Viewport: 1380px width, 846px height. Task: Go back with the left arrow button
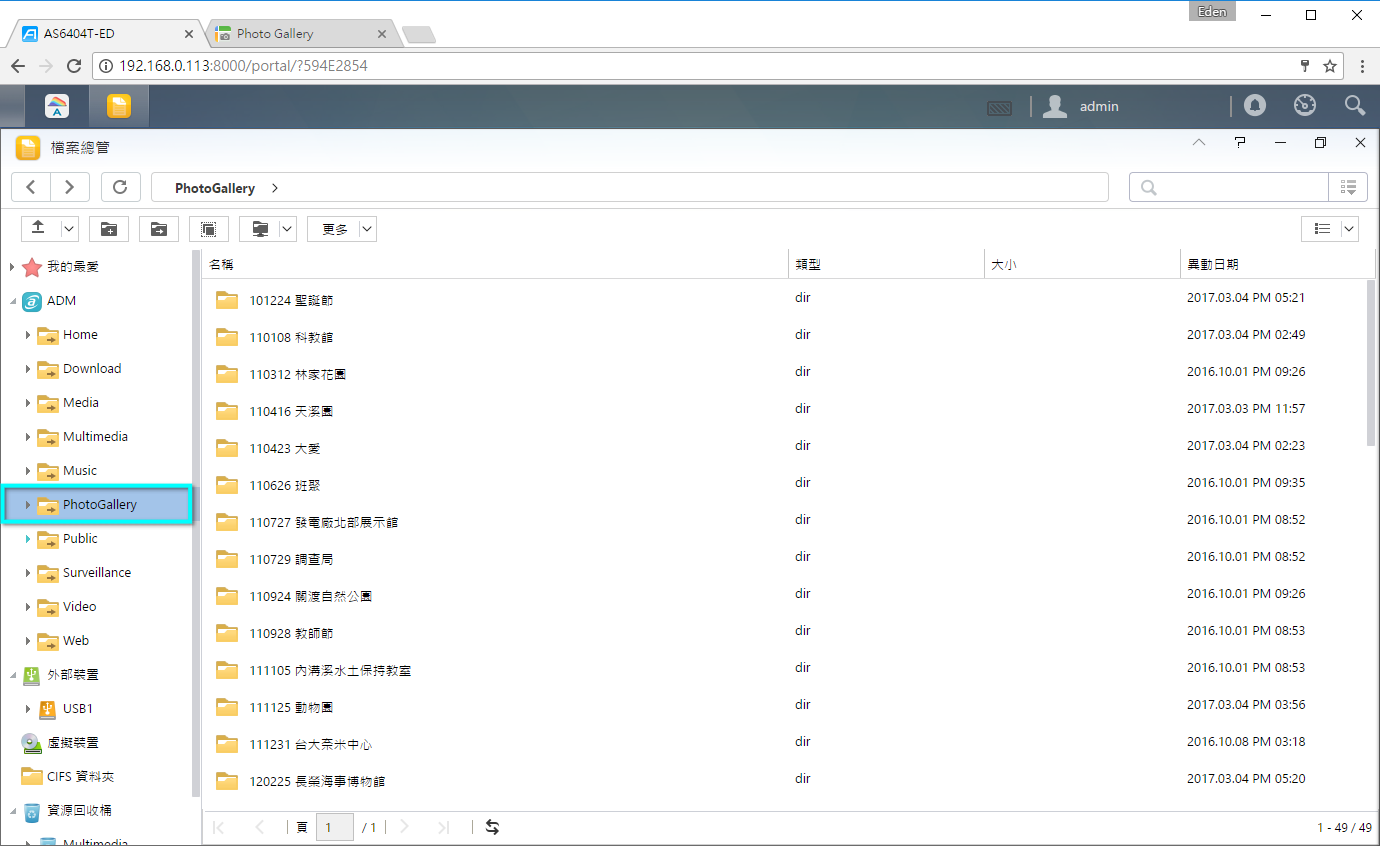tap(31, 187)
